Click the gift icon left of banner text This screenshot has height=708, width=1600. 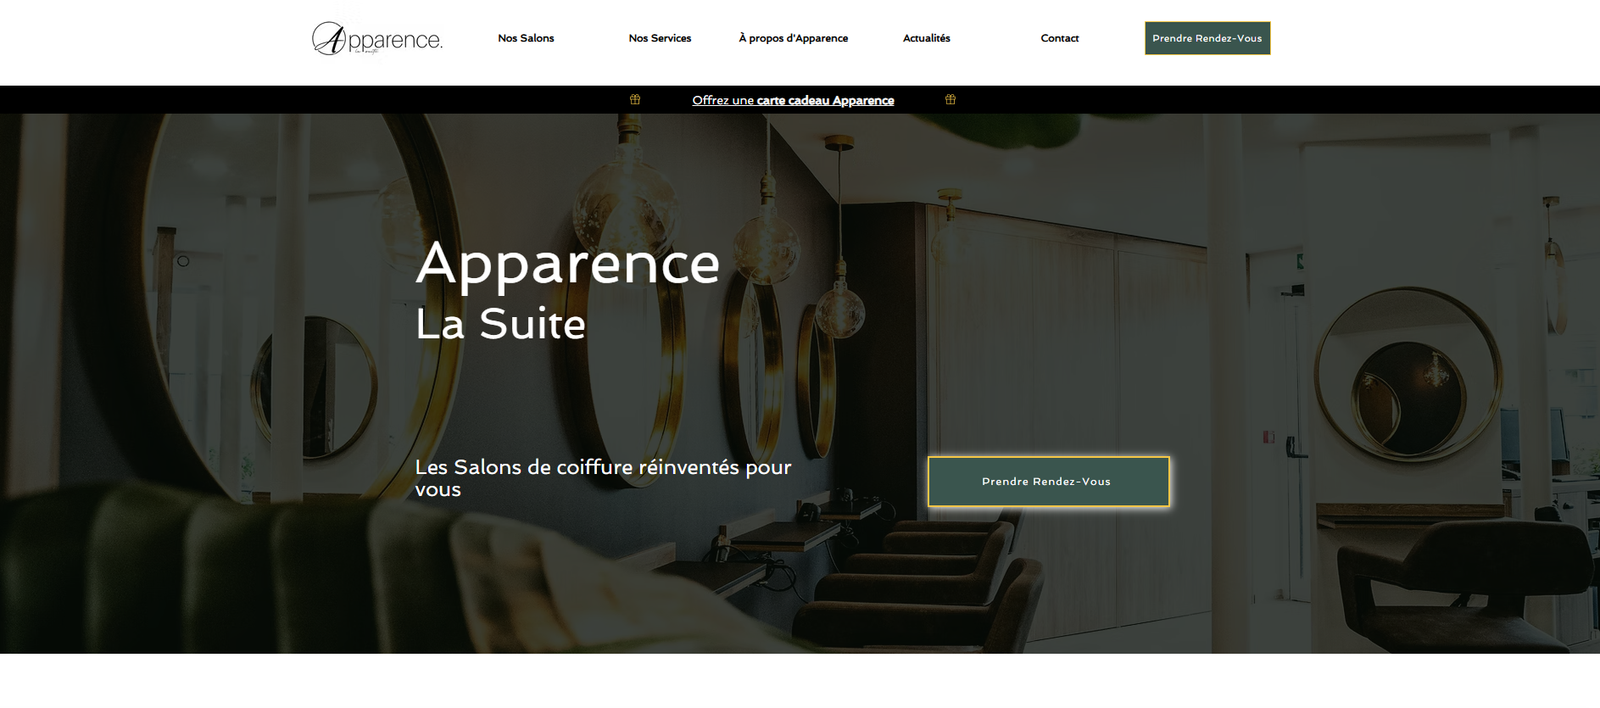[635, 99]
